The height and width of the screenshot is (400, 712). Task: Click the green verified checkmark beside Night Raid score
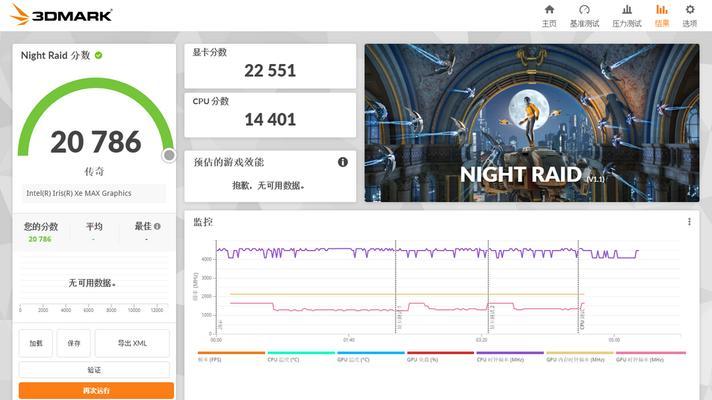pyautogui.click(x=99, y=55)
